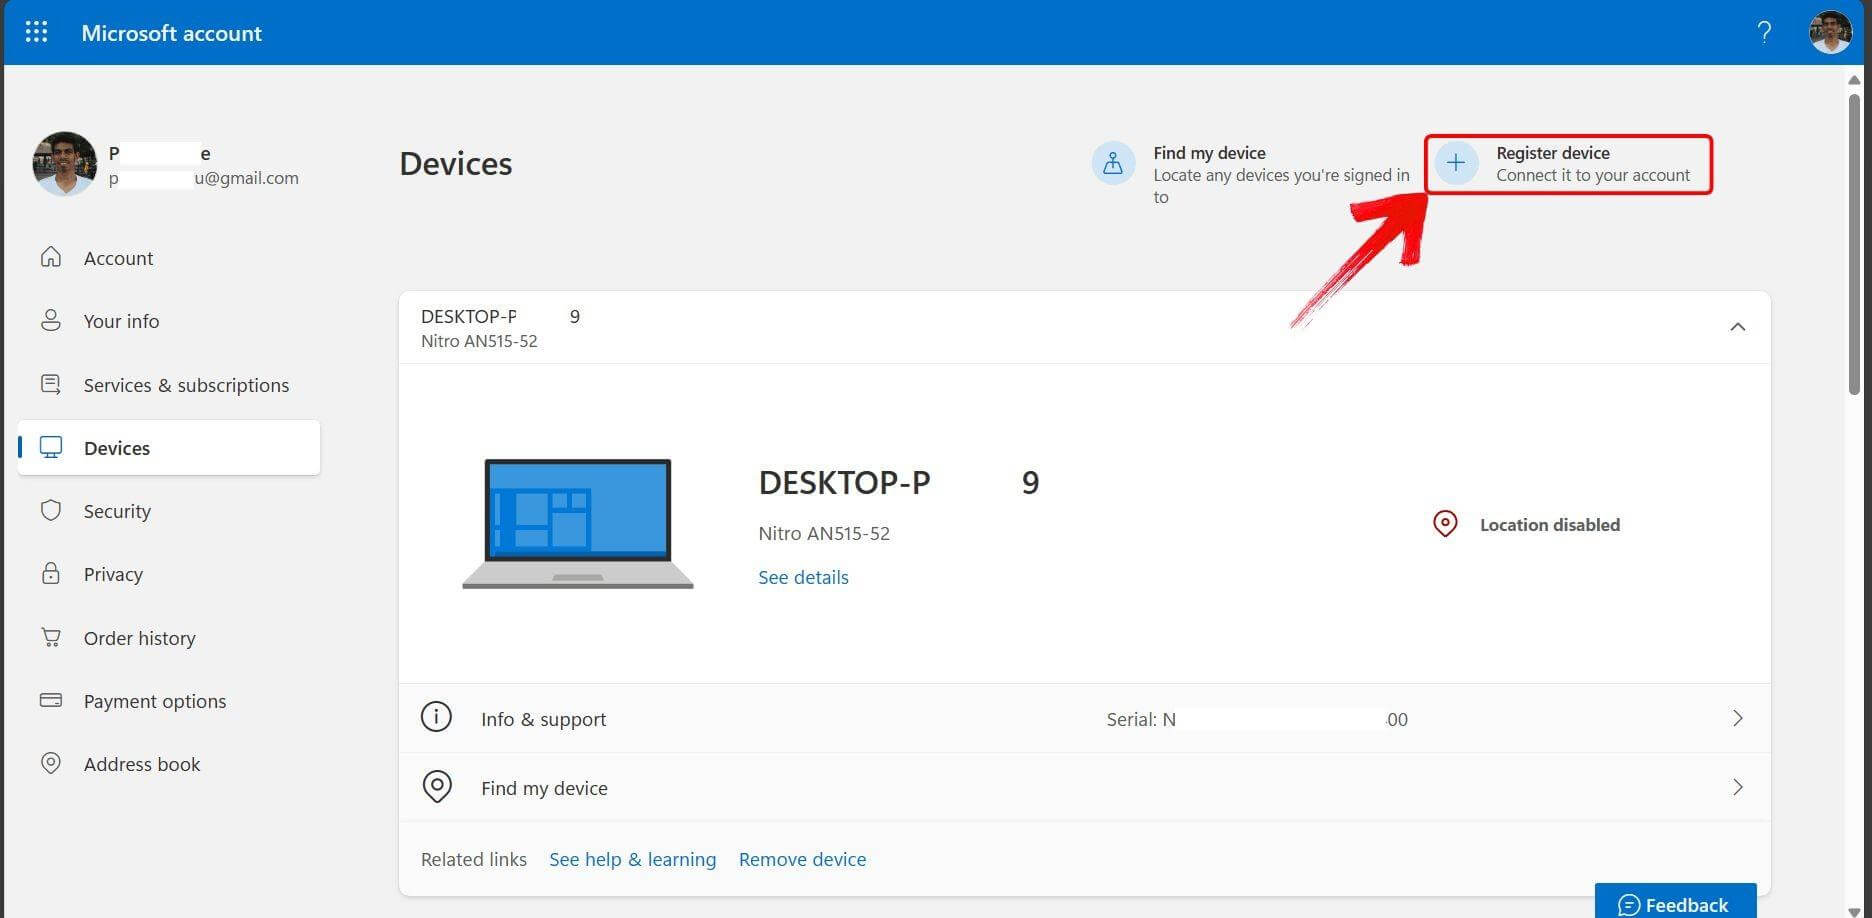Screen dimensions: 1872x918
Task: Click the Security shield icon in the sidebar
Action: coord(51,511)
